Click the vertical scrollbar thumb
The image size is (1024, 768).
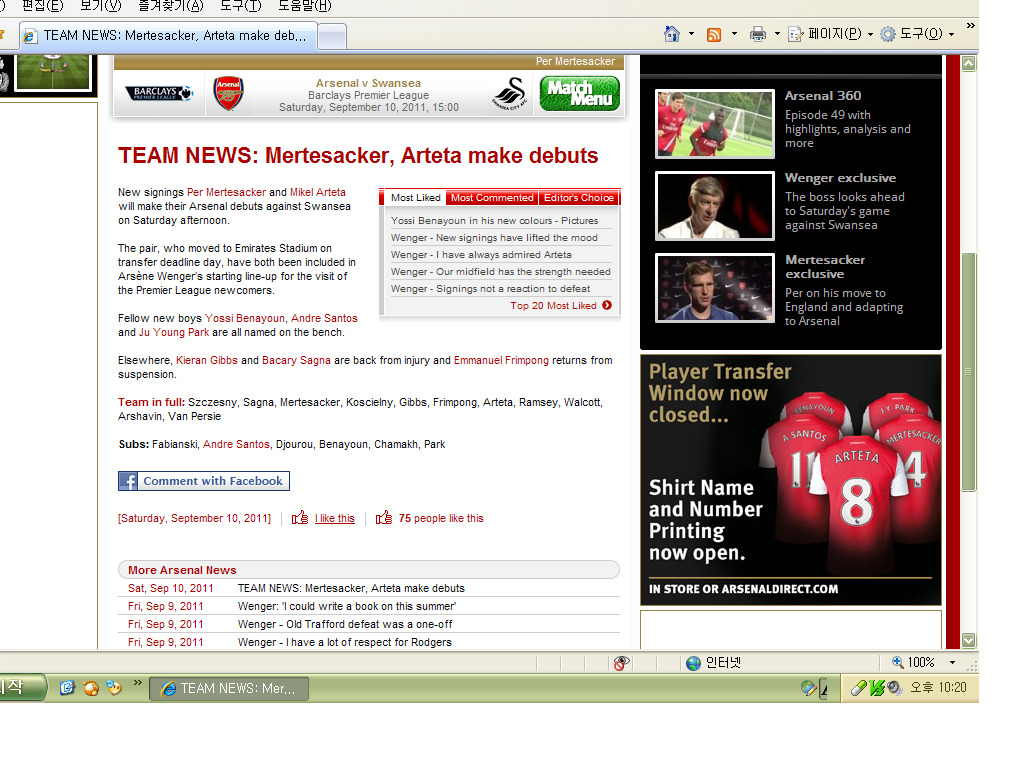pos(968,372)
